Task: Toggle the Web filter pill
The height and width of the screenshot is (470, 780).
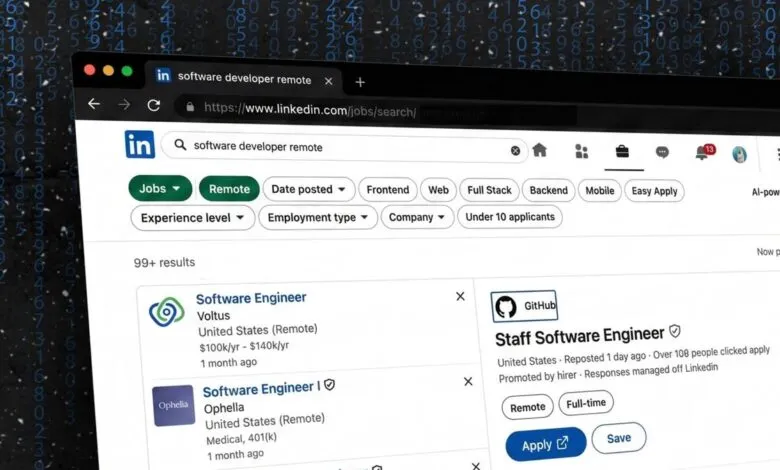Action: [x=438, y=190]
